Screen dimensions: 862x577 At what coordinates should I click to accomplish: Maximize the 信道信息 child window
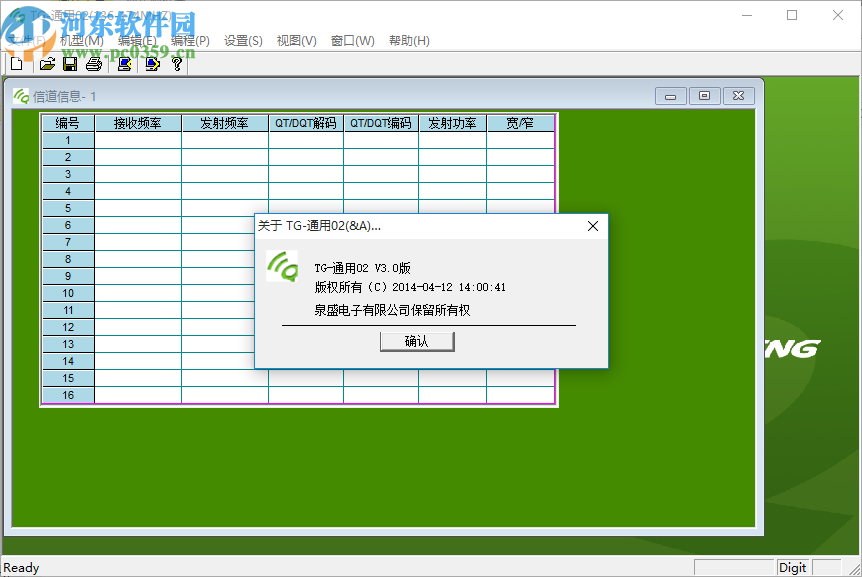click(704, 96)
